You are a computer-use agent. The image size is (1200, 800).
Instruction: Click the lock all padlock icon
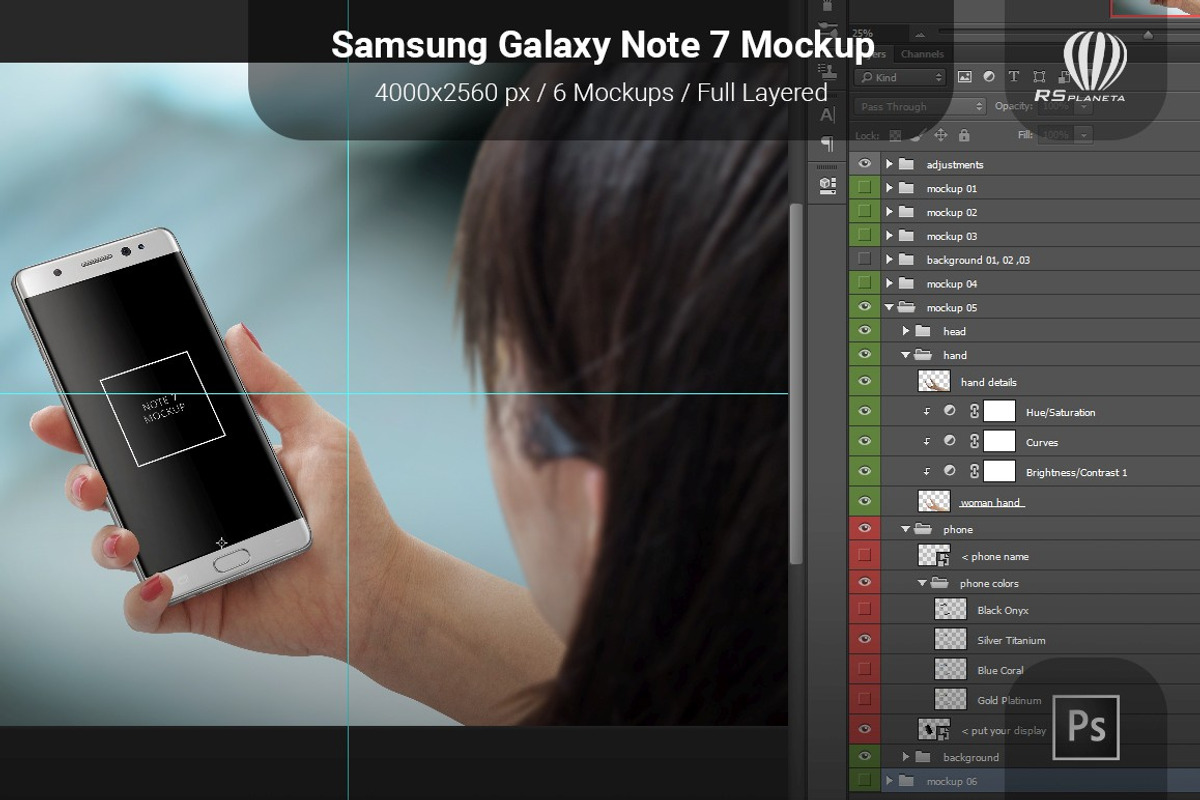964,135
